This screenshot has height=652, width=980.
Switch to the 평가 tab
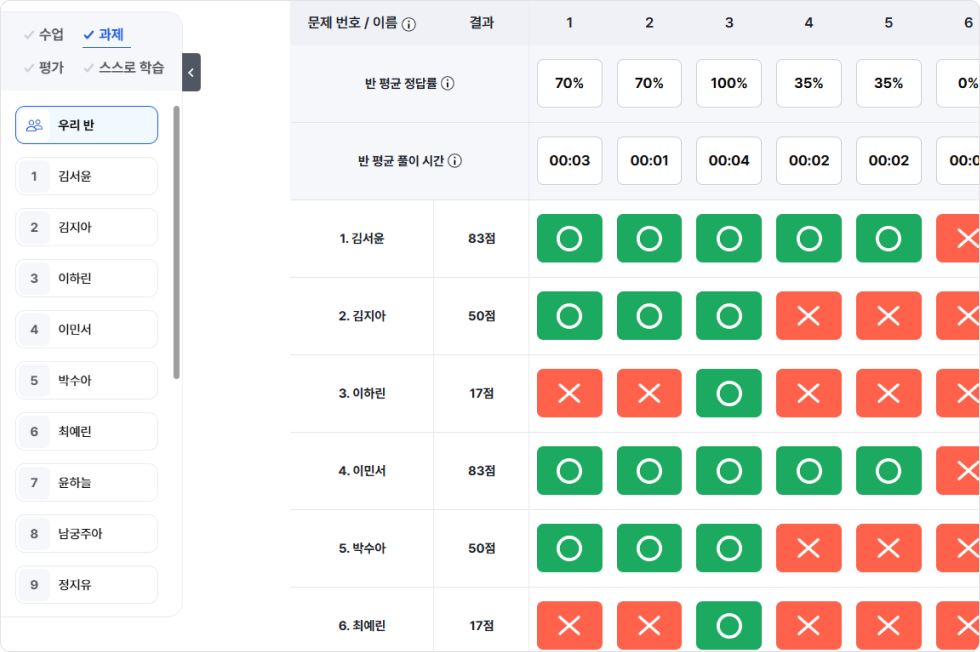pyautogui.click(x=44, y=68)
